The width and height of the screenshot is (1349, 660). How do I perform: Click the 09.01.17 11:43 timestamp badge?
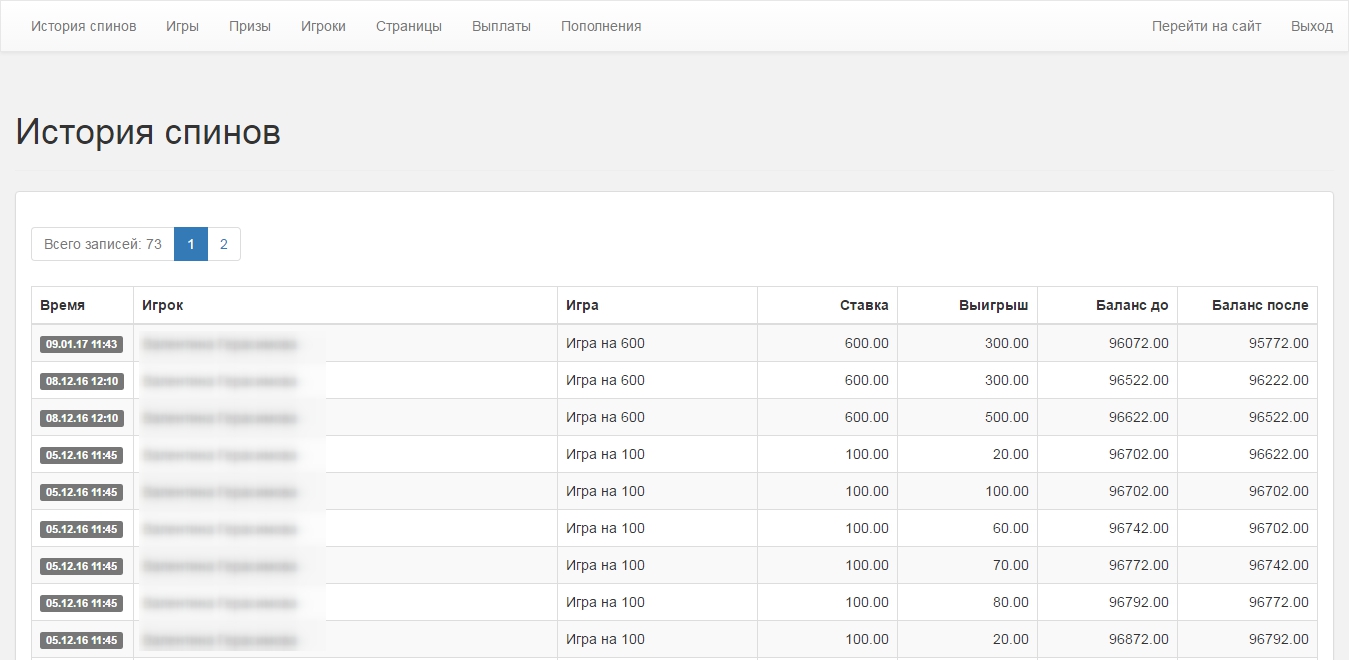point(82,344)
